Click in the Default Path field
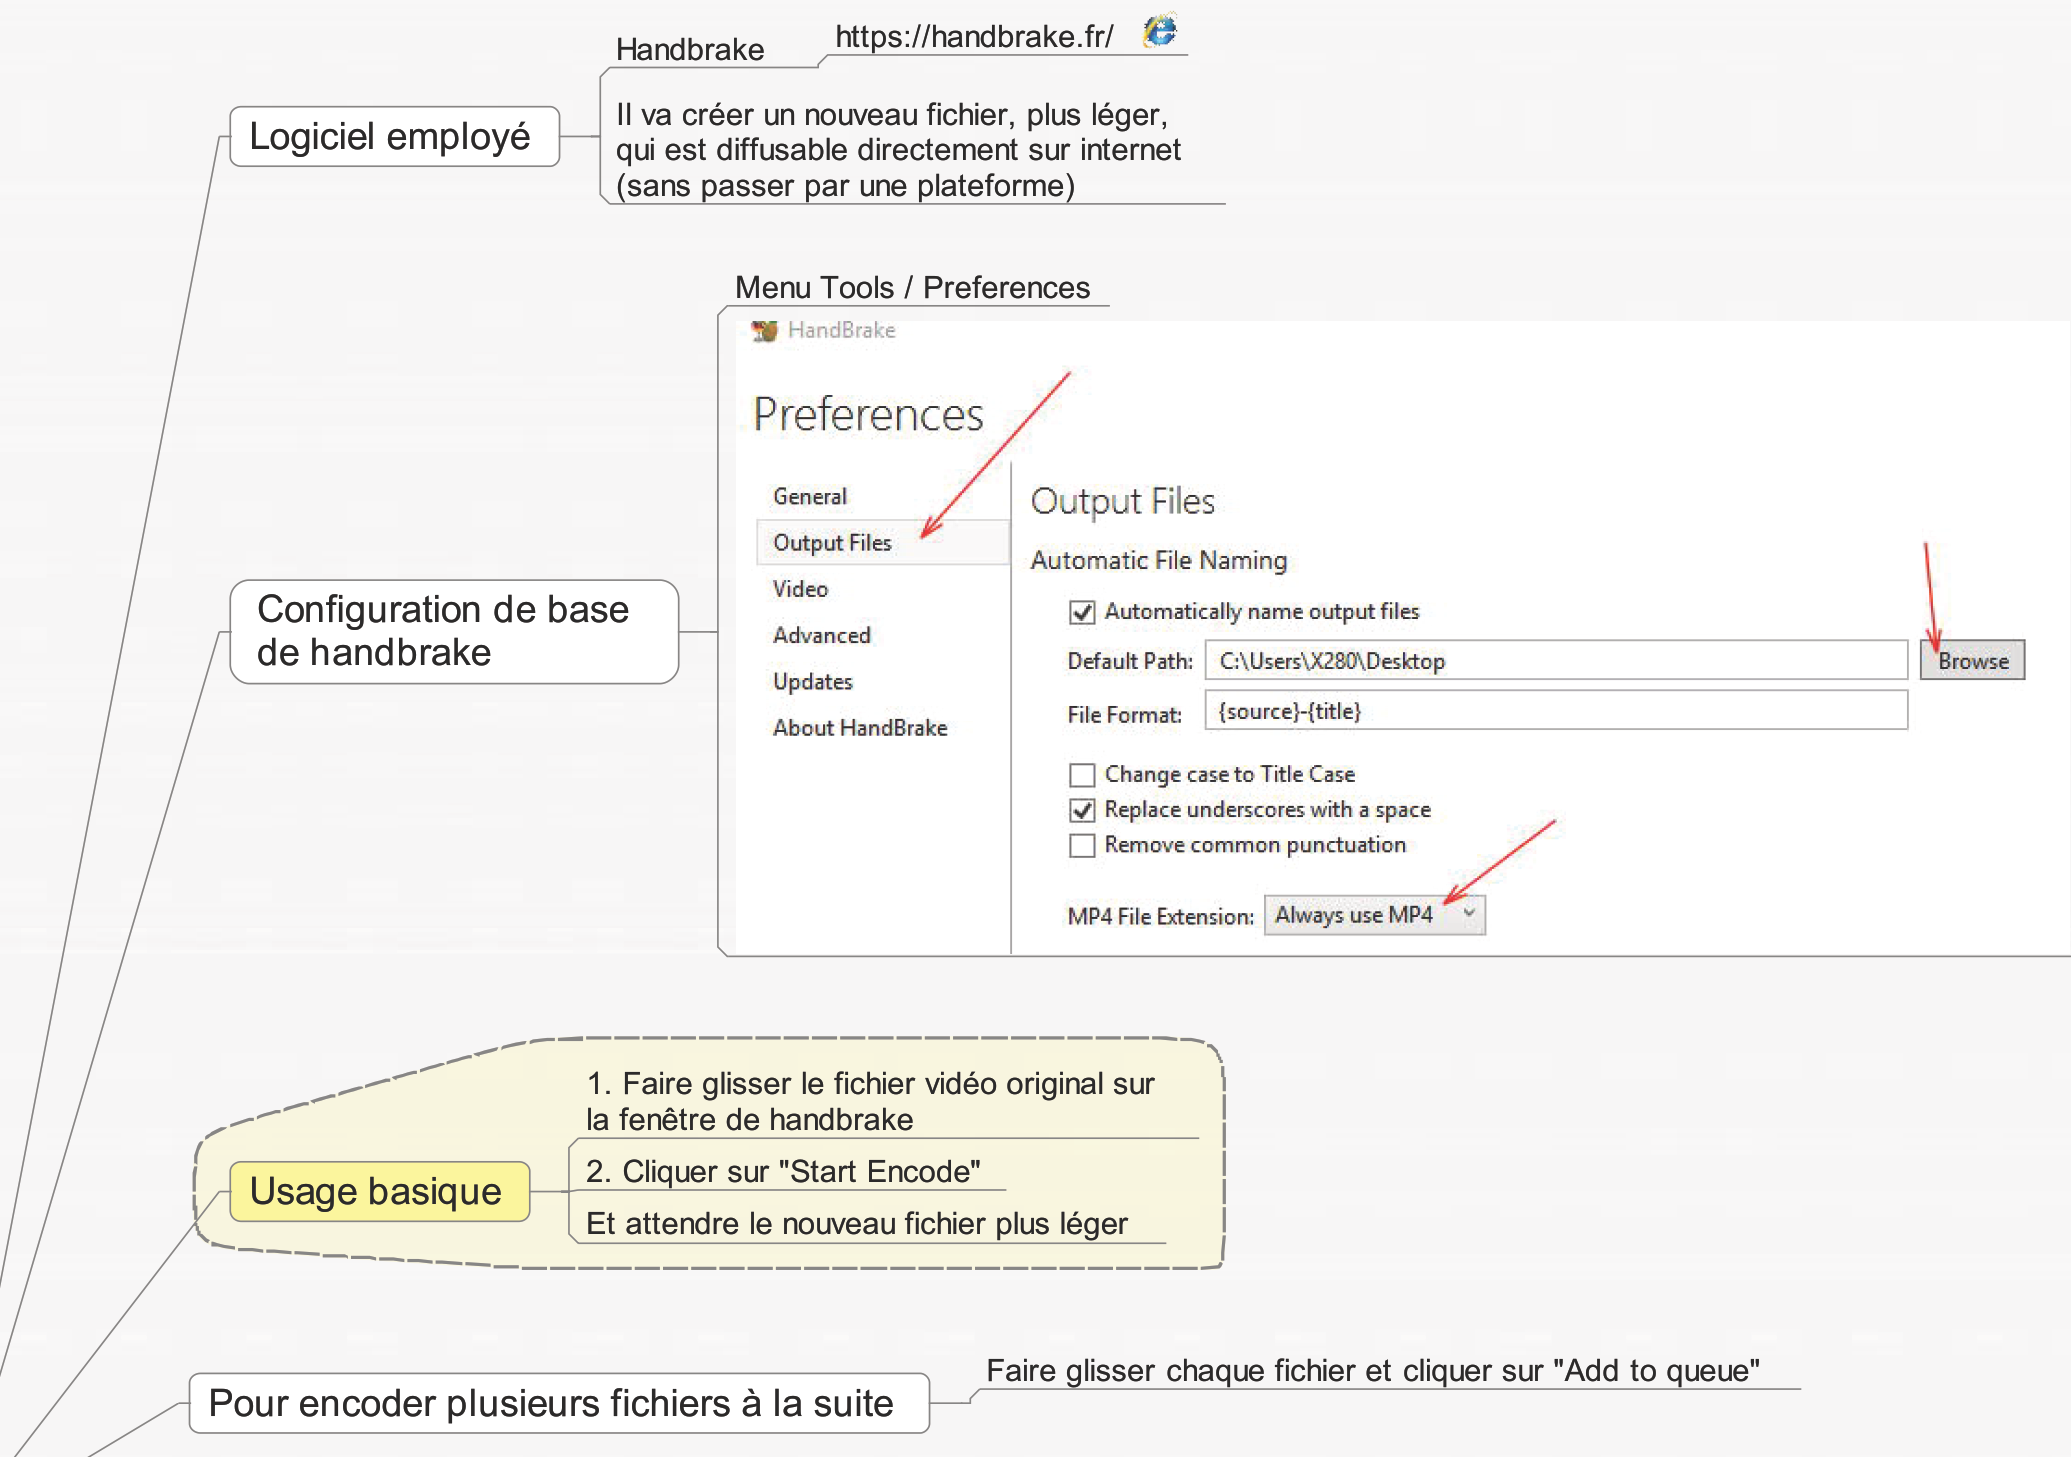 (x=1556, y=661)
